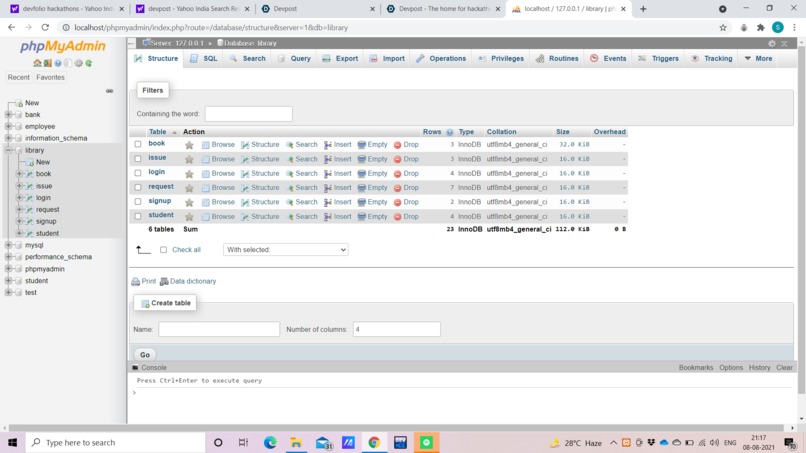The height and width of the screenshot is (453, 806).
Task: Open the Import tab
Action: click(x=387, y=59)
